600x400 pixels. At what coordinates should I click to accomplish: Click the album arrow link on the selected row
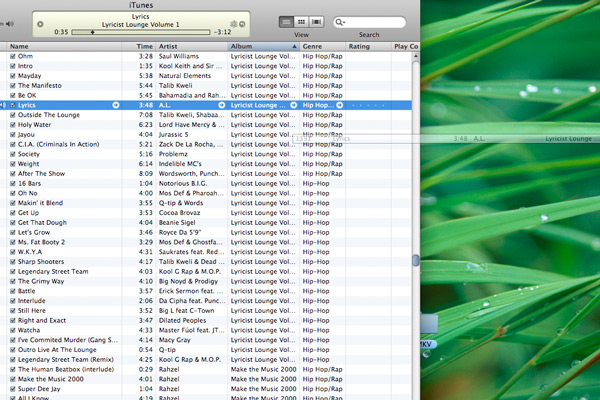pyautogui.click(x=293, y=105)
